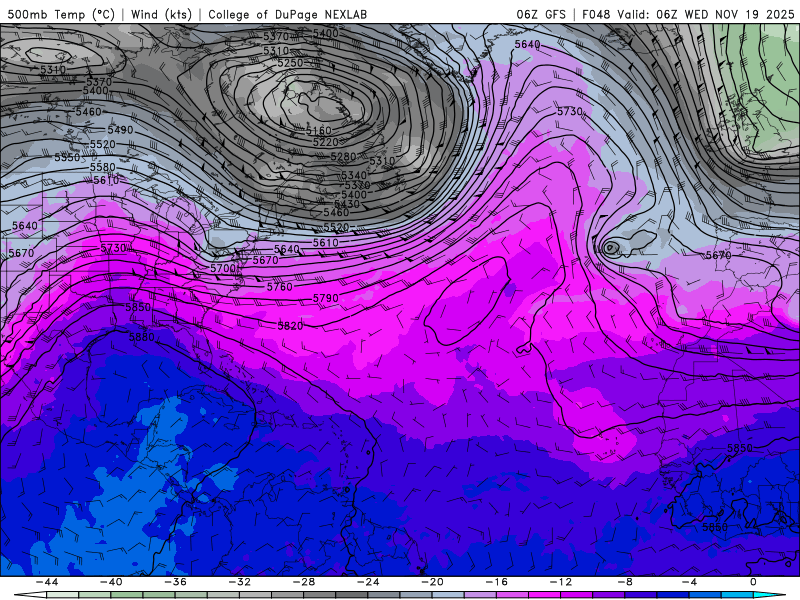Click the -4 color bar tick label
The width and height of the screenshot is (800, 600).
tap(690, 582)
